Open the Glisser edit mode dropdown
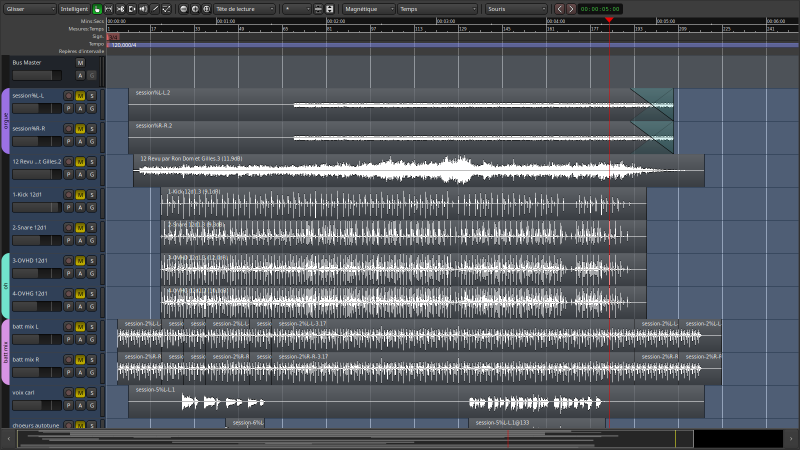 [30, 9]
